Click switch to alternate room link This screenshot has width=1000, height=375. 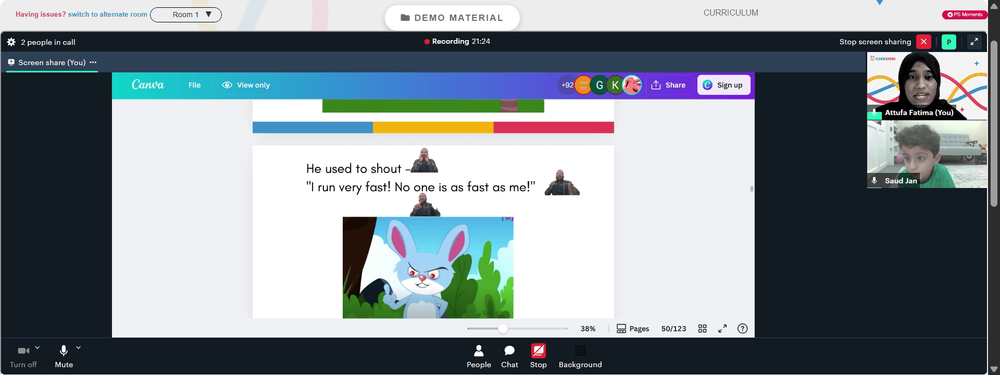108,14
